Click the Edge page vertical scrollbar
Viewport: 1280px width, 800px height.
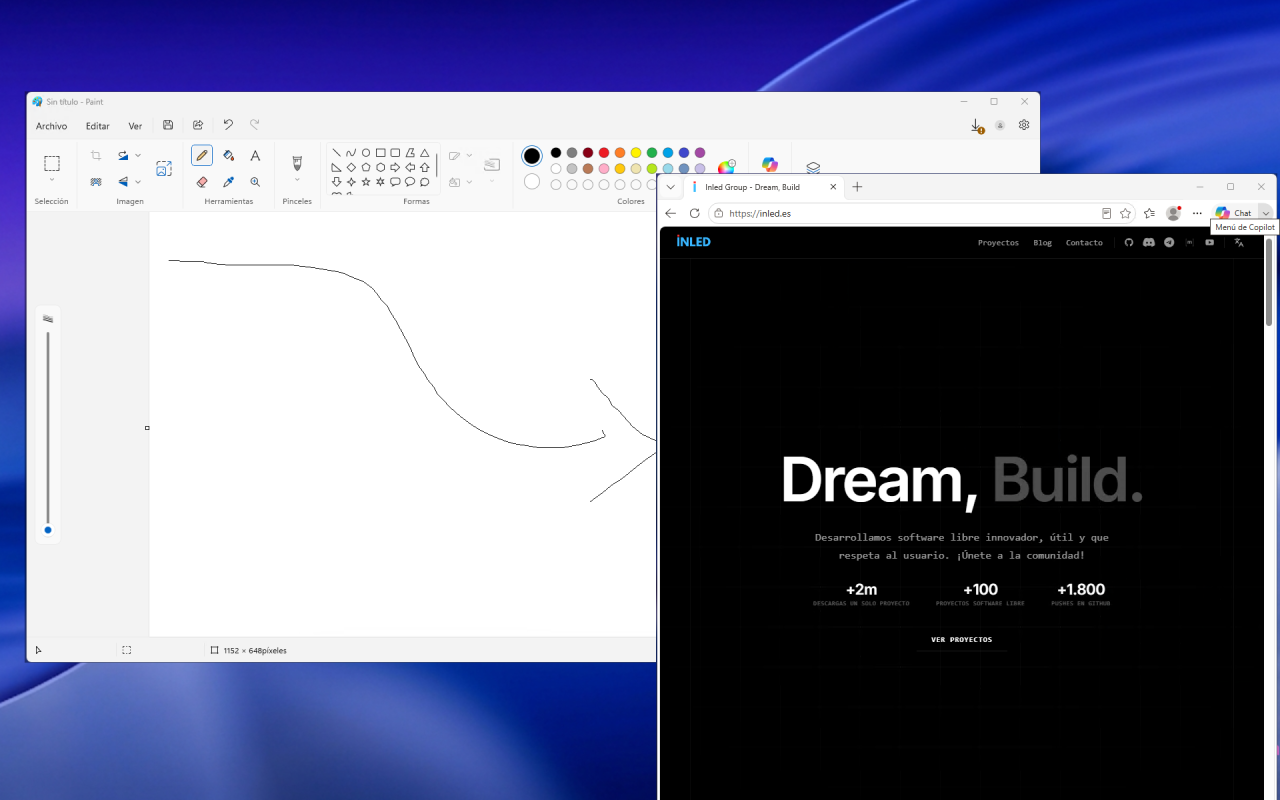pyautogui.click(x=1269, y=282)
